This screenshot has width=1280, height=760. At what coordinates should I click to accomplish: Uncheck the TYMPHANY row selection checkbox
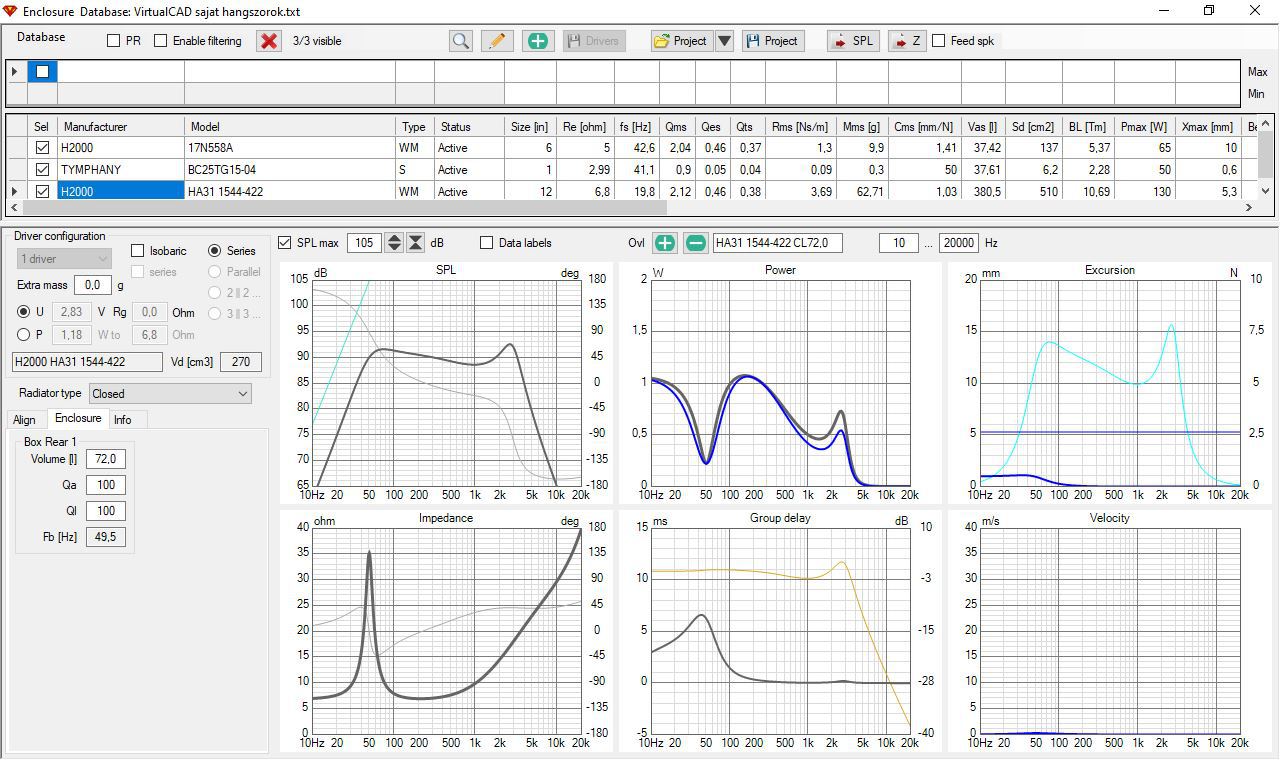pos(42,170)
